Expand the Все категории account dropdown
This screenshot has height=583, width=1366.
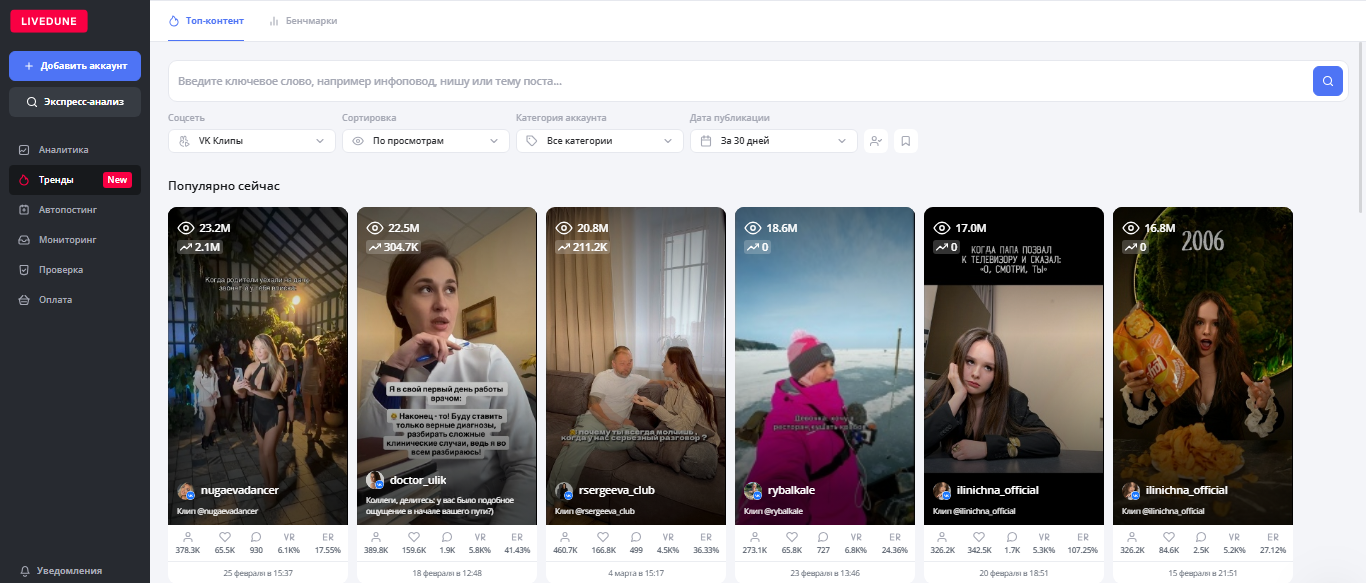click(x=599, y=141)
